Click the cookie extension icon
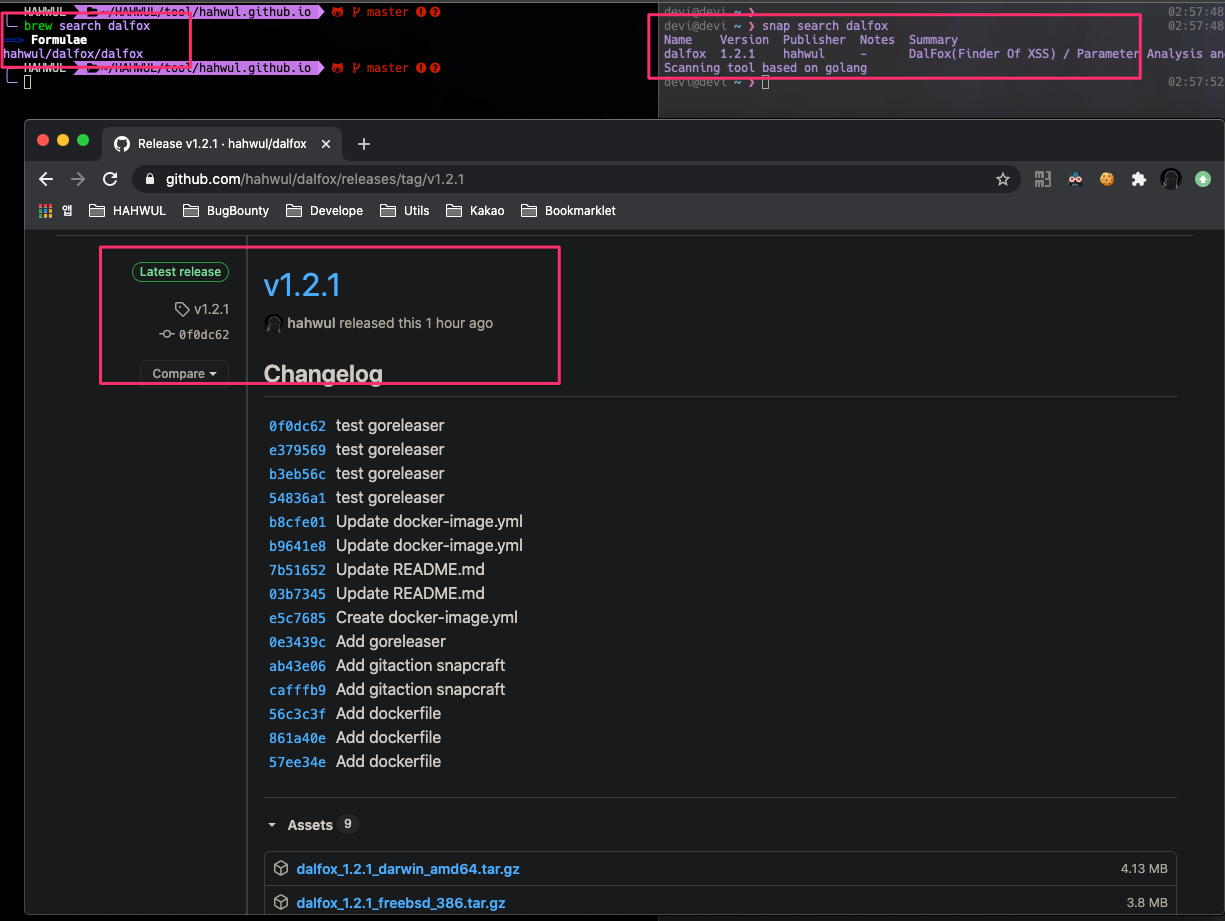This screenshot has width=1225, height=921. tap(1107, 179)
